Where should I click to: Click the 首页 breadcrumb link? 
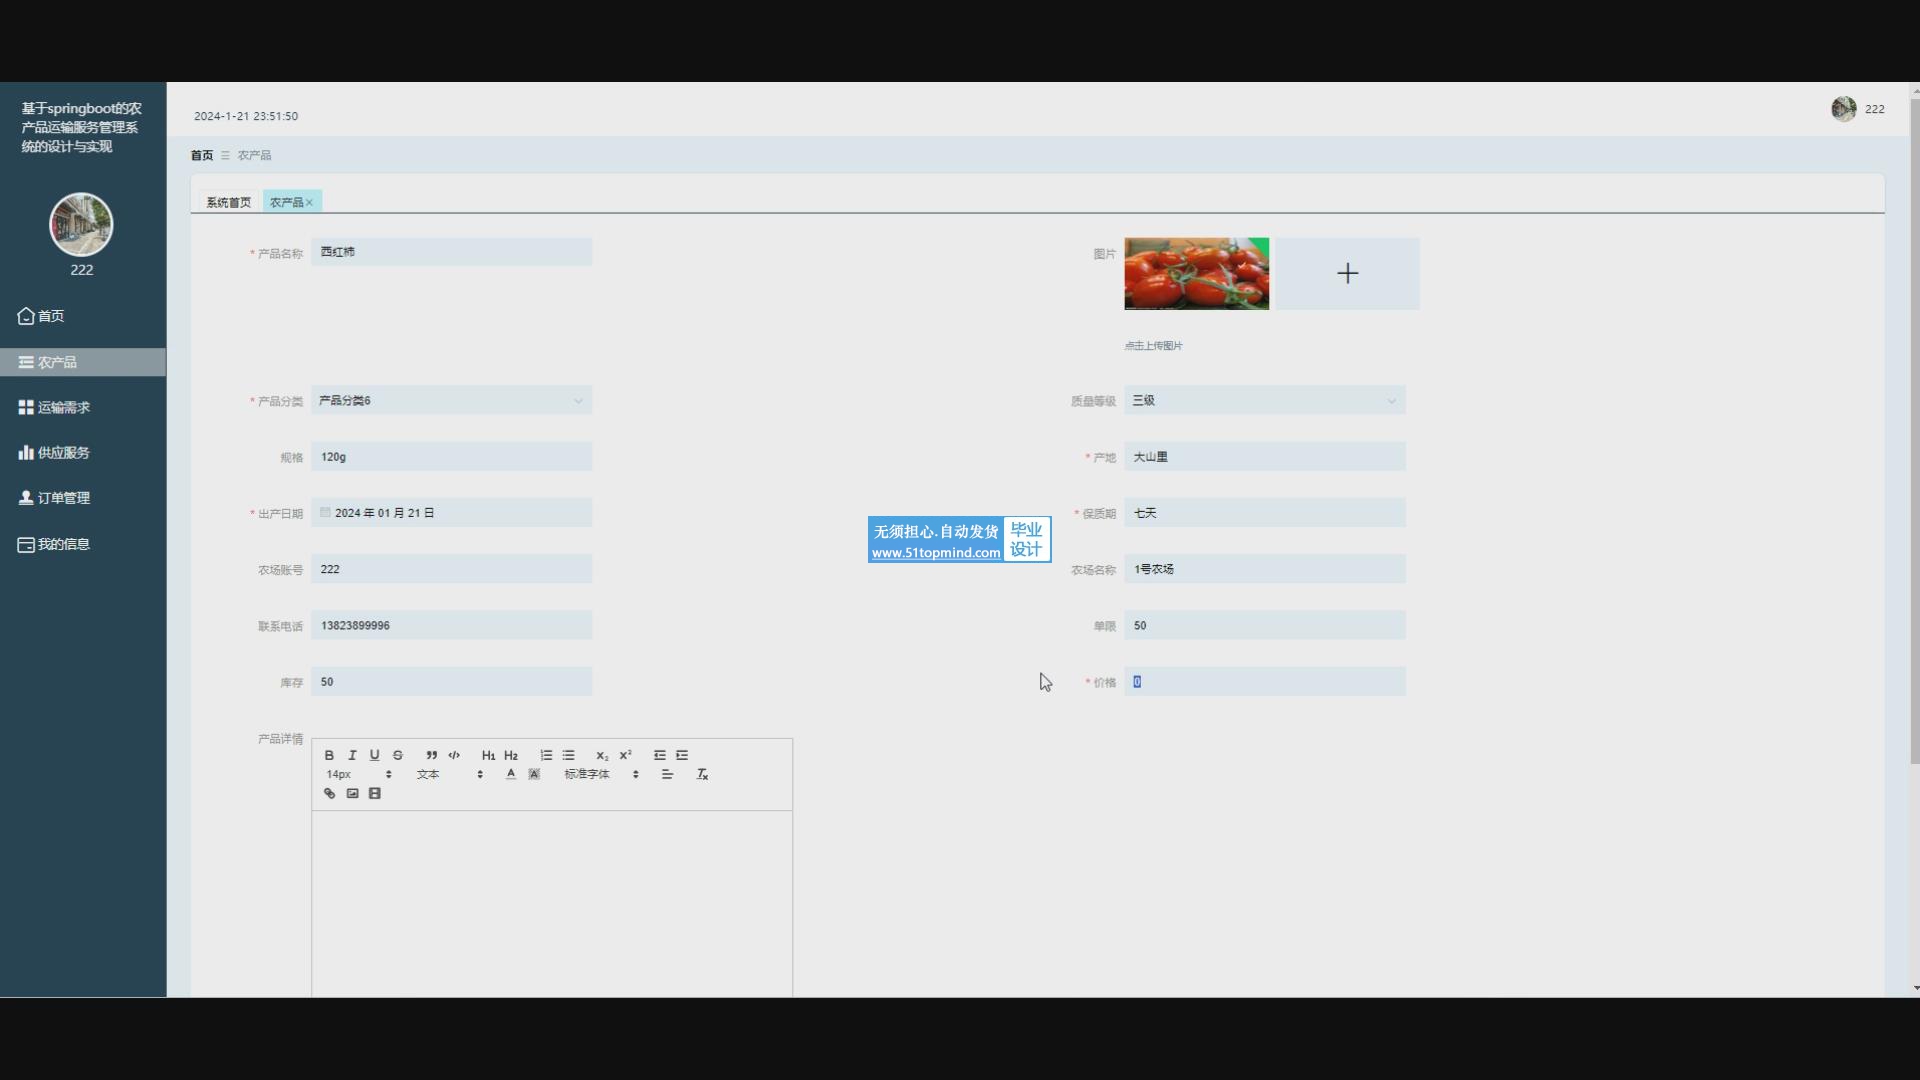pyautogui.click(x=202, y=155)
